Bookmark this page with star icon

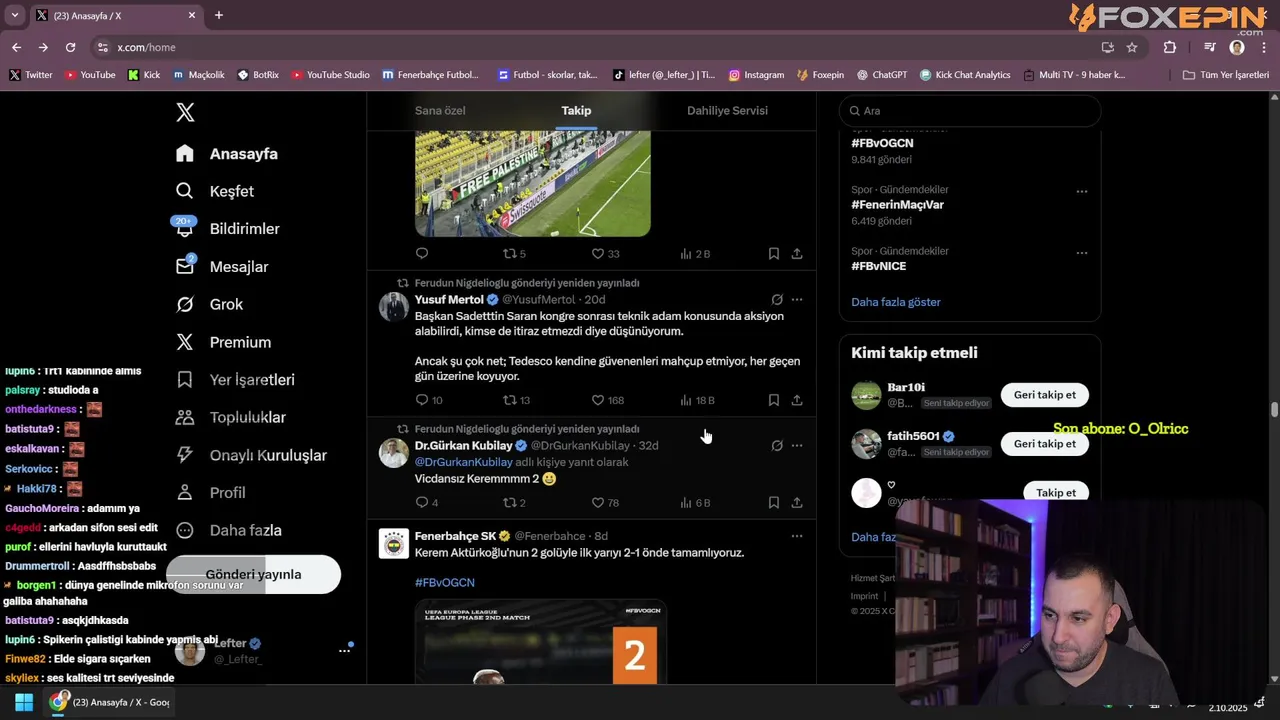point(1132,47)
